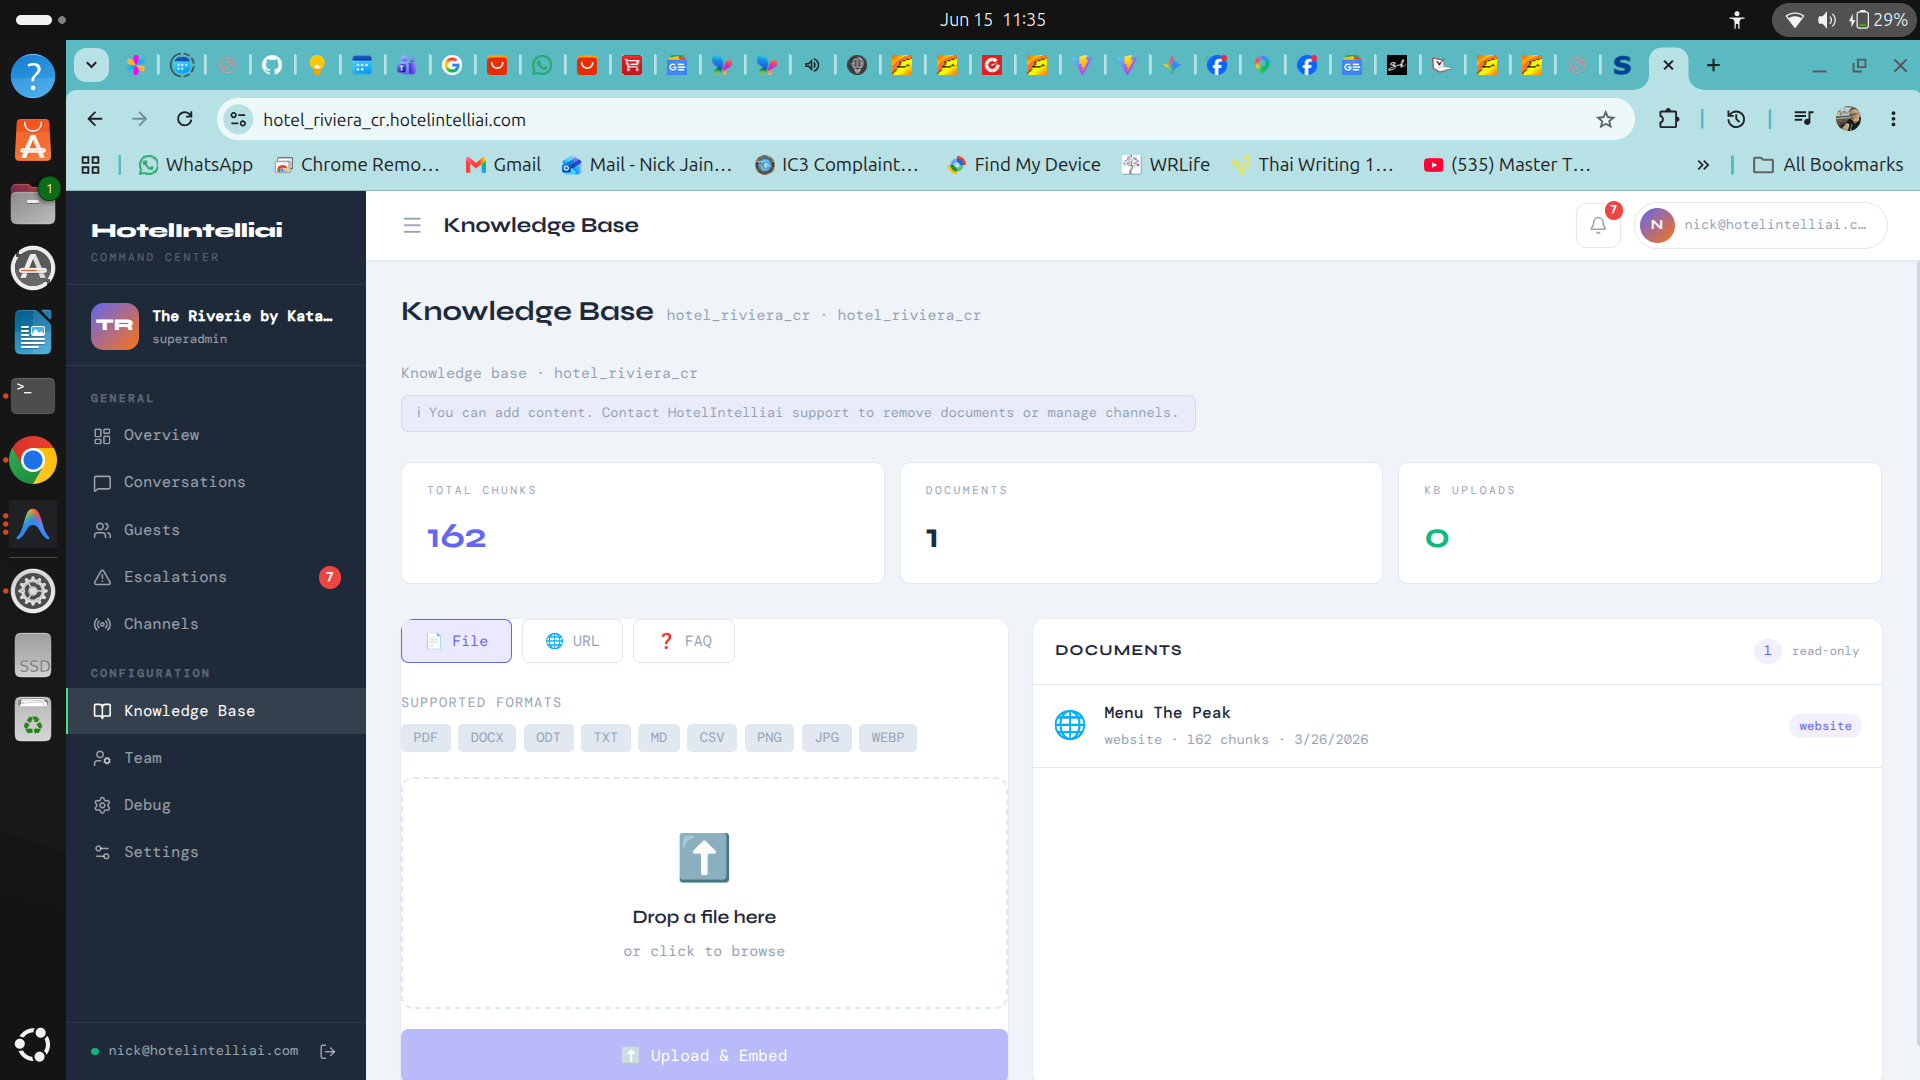Click the DOCX format chip

[487, 738]
